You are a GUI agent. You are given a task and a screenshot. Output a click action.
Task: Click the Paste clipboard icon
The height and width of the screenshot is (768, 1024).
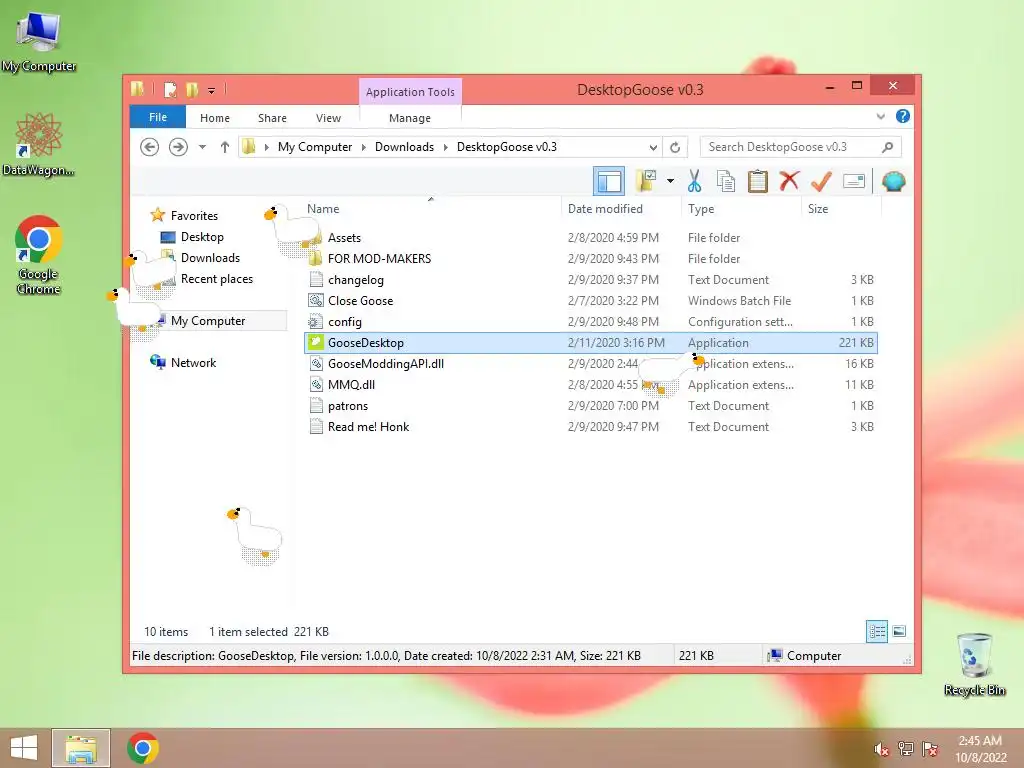coord(758,181)
